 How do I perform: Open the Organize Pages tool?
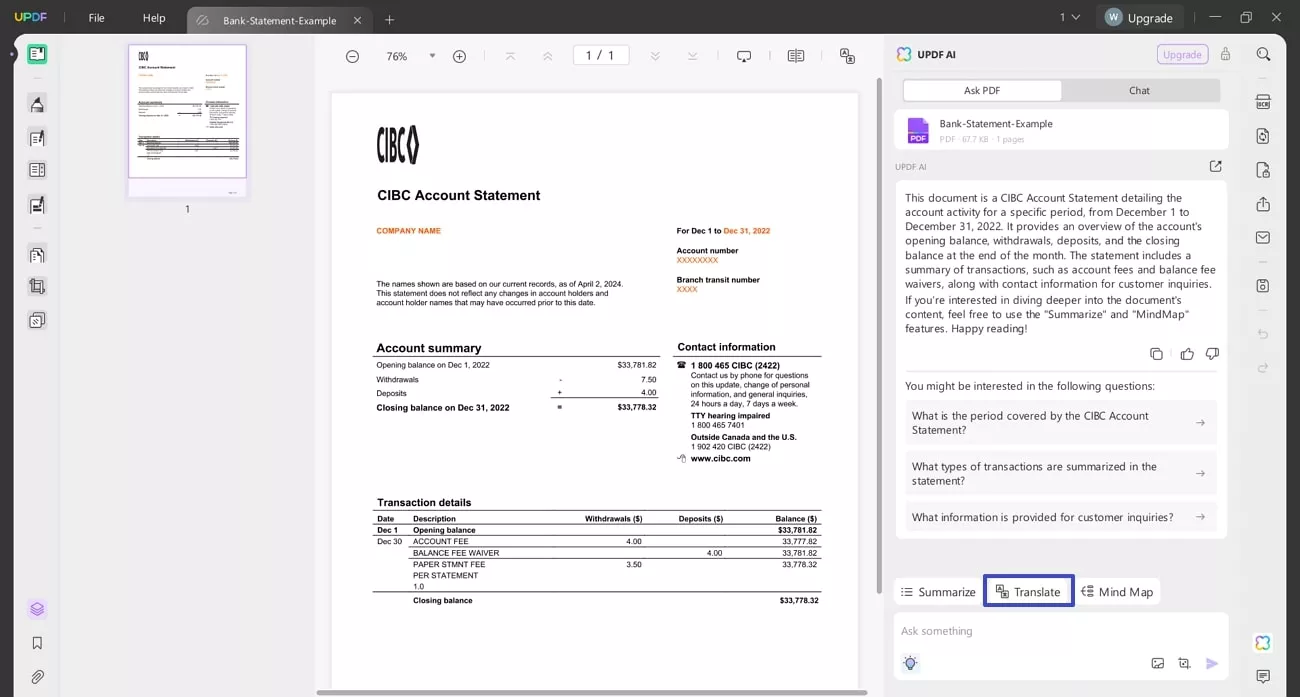37,254
